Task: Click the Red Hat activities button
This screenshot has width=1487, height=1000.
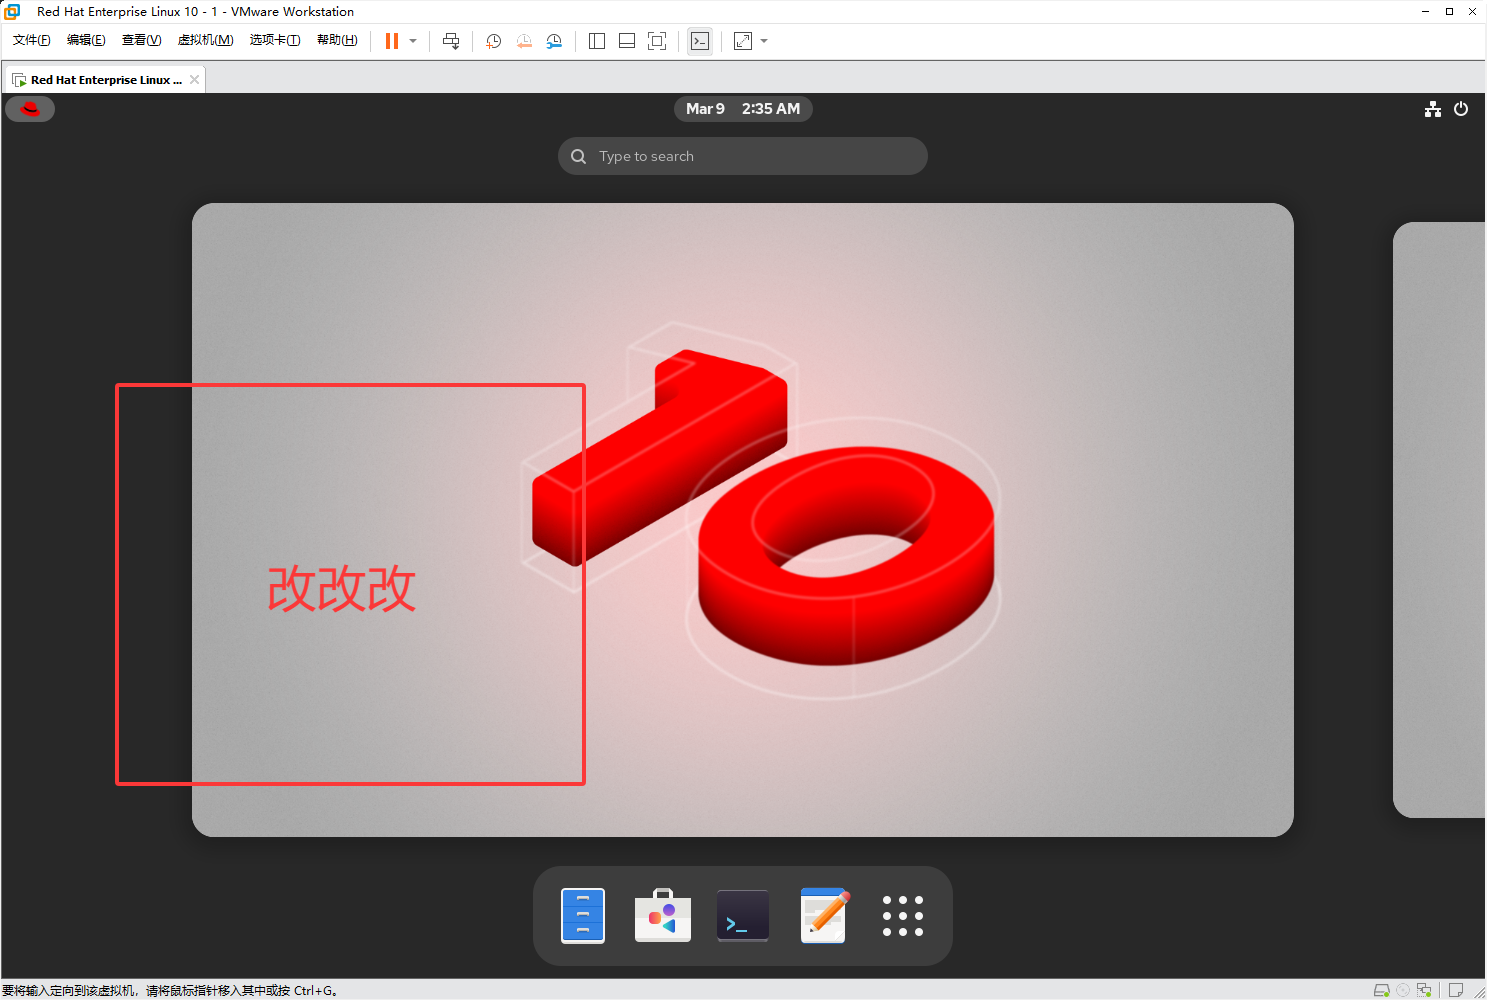Action: click(x=30, y=109)
